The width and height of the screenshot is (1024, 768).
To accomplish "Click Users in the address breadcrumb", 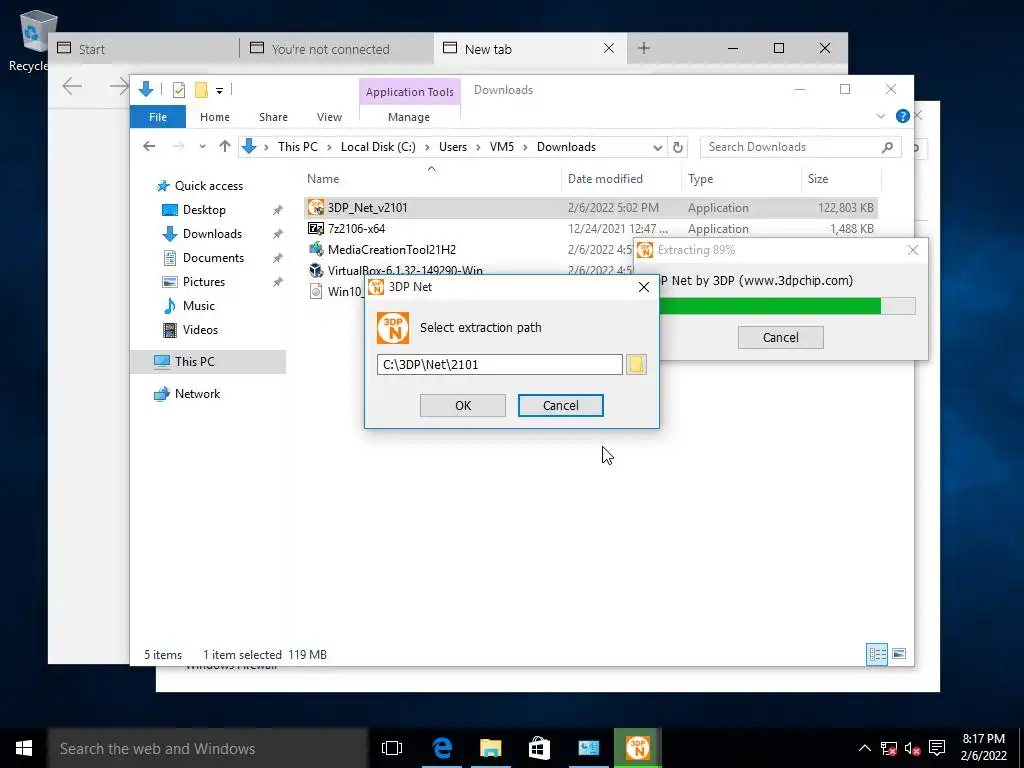I will click(453, 147).
